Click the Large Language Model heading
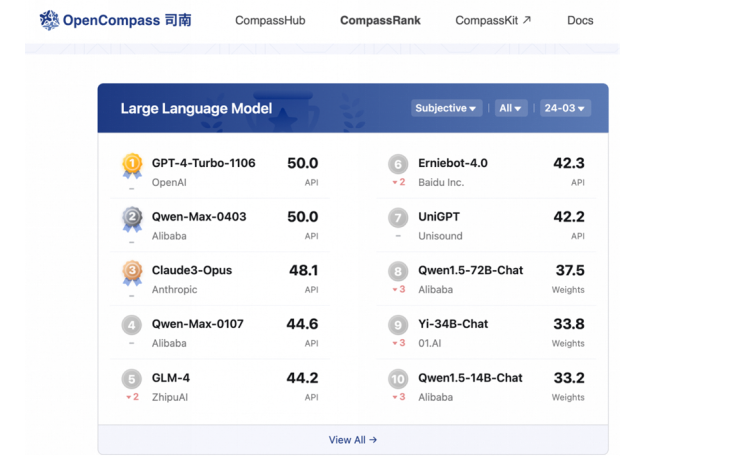The image size is (736, 469). [x=196, y=108]
